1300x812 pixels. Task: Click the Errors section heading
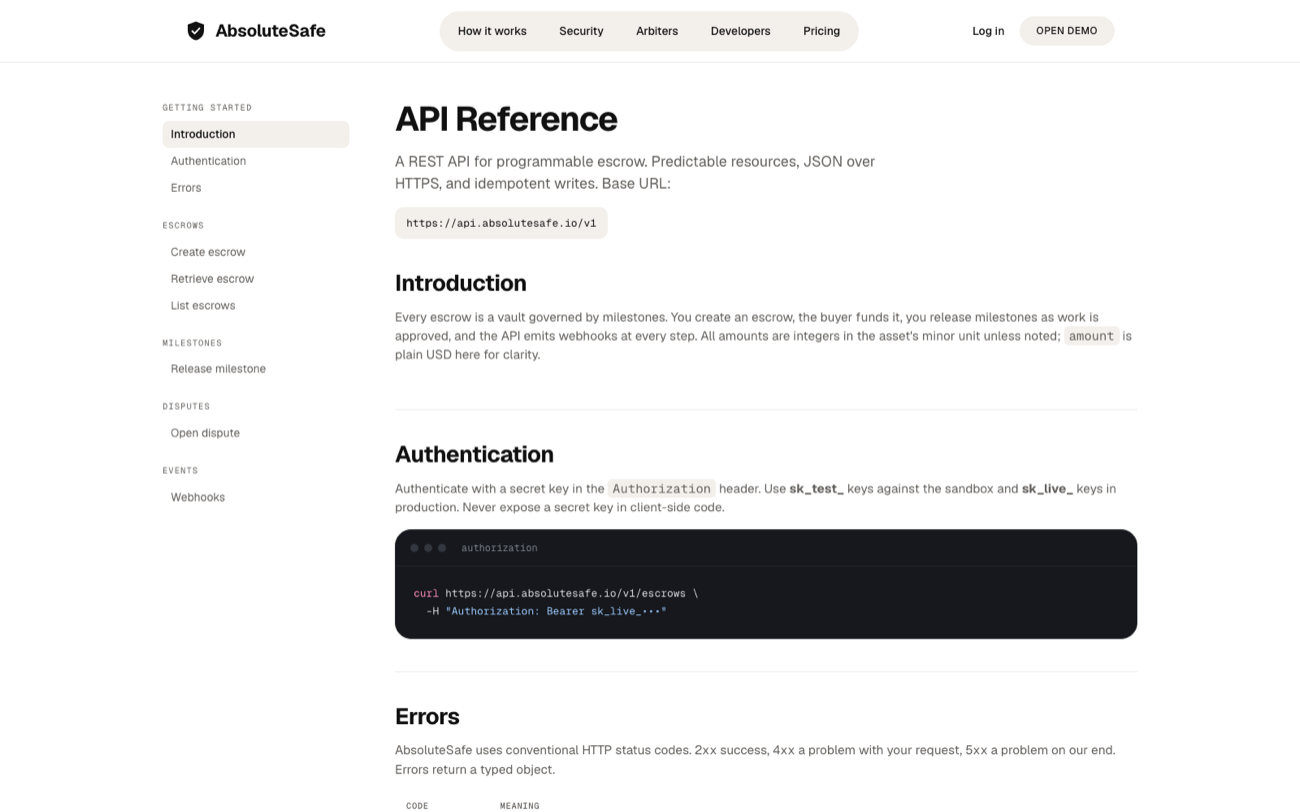pos(427,716)
